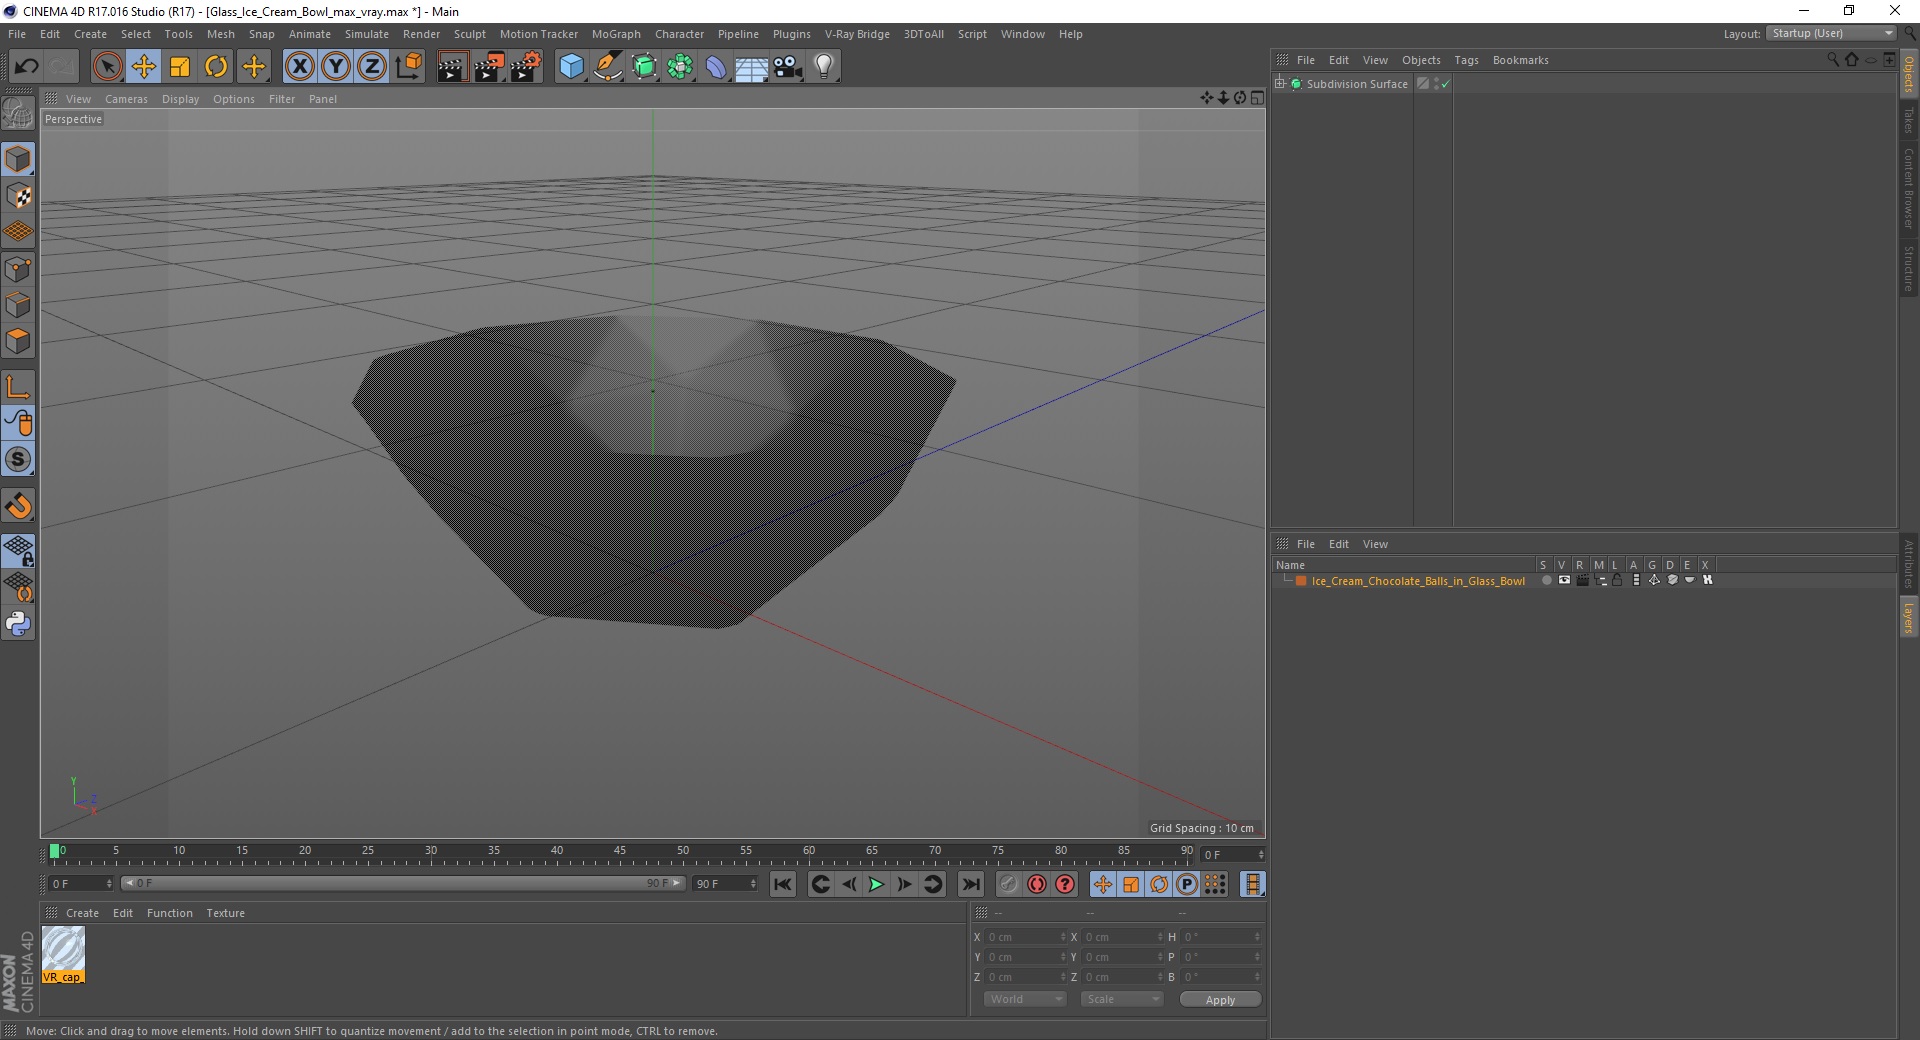This screenshot has width=1920, height=1040.
Task: Select the VR_cap material thumbnail
Action: [x=63, y=954]
